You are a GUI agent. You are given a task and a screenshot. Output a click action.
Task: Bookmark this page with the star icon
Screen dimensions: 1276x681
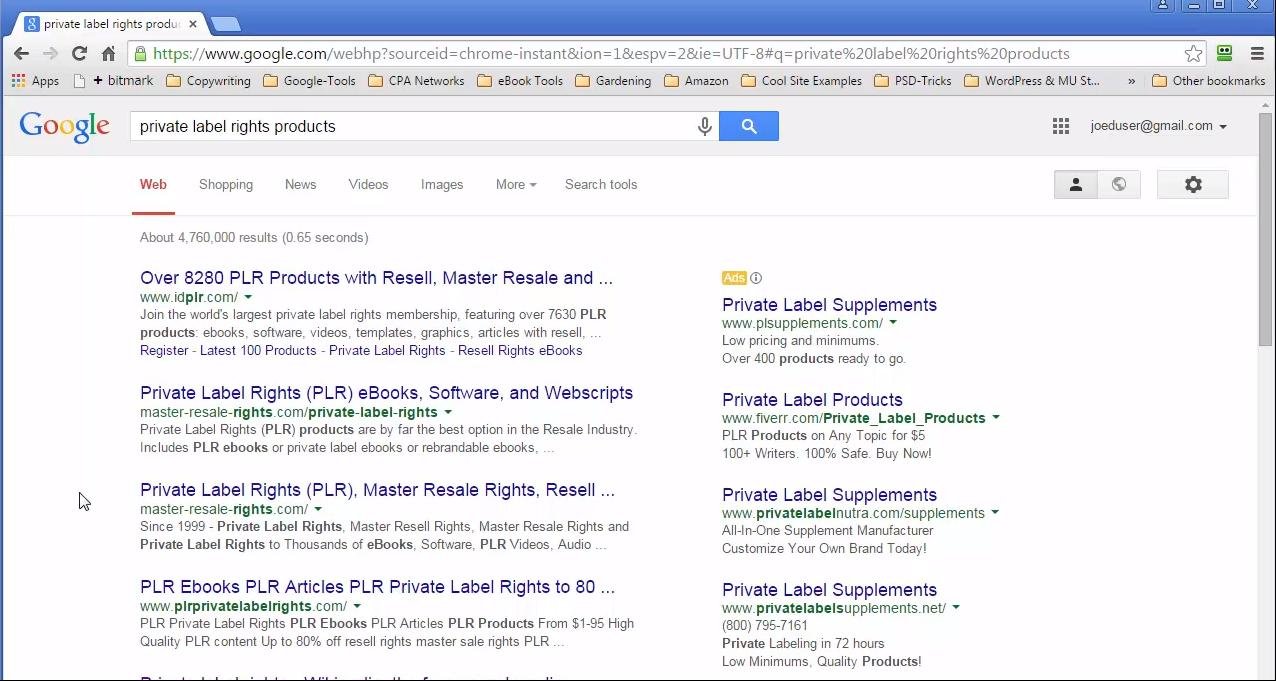click(x=1193, y=54)
